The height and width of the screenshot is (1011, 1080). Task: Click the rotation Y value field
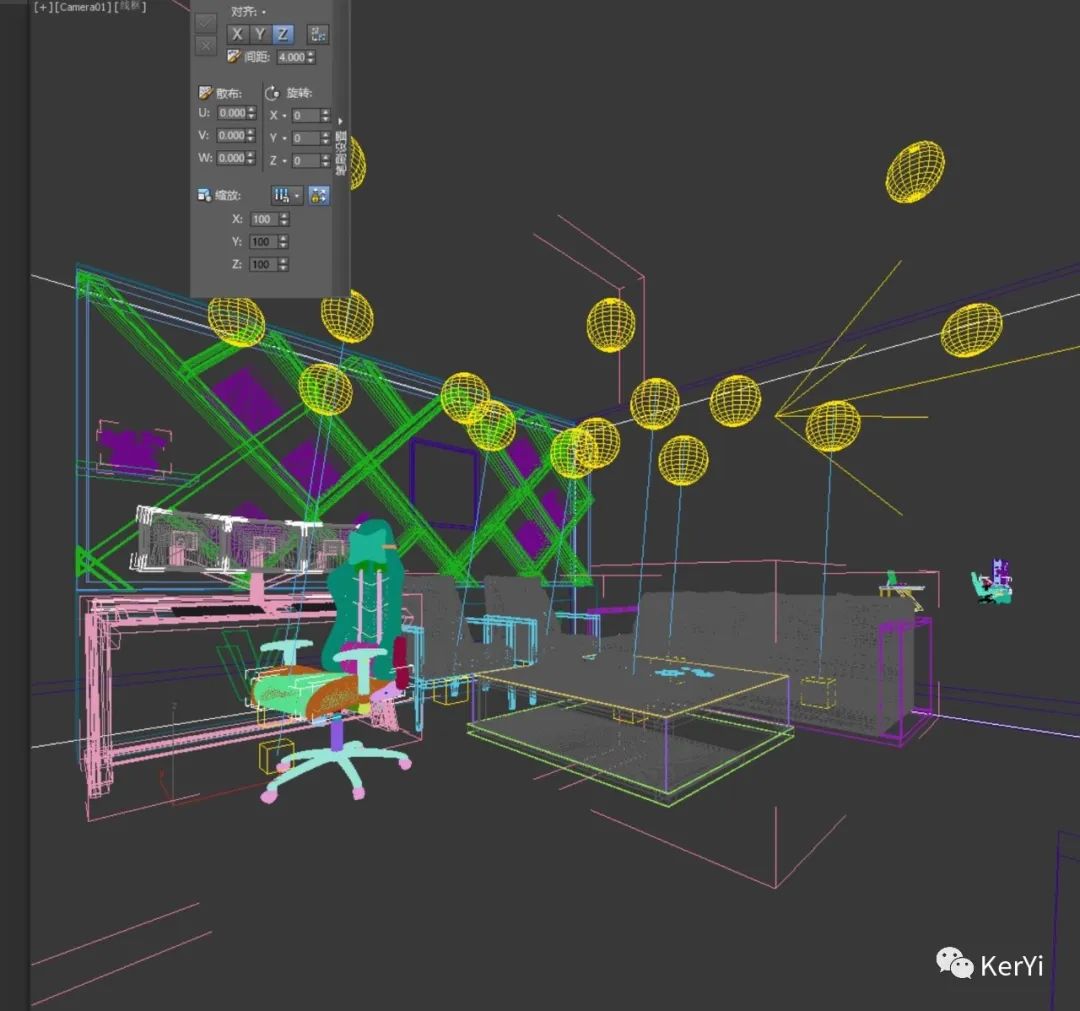click(x=307, y=138)
